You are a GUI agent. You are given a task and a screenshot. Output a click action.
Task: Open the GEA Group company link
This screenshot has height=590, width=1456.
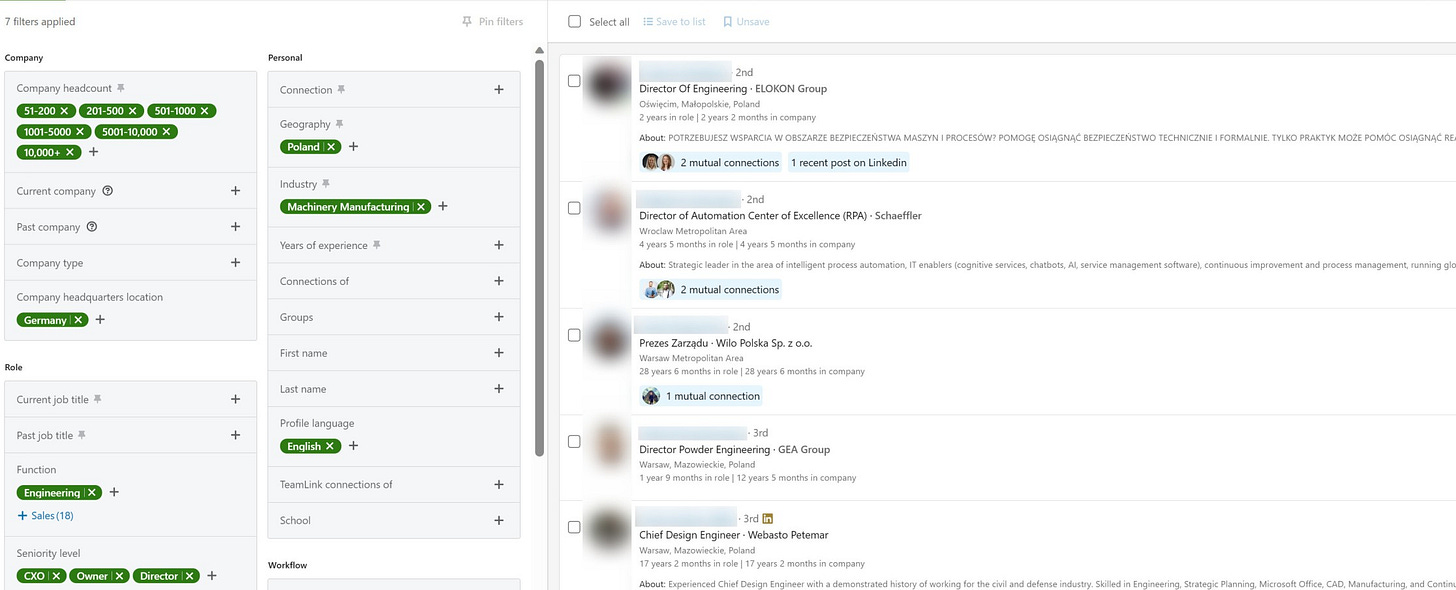[x=804, y=449]
